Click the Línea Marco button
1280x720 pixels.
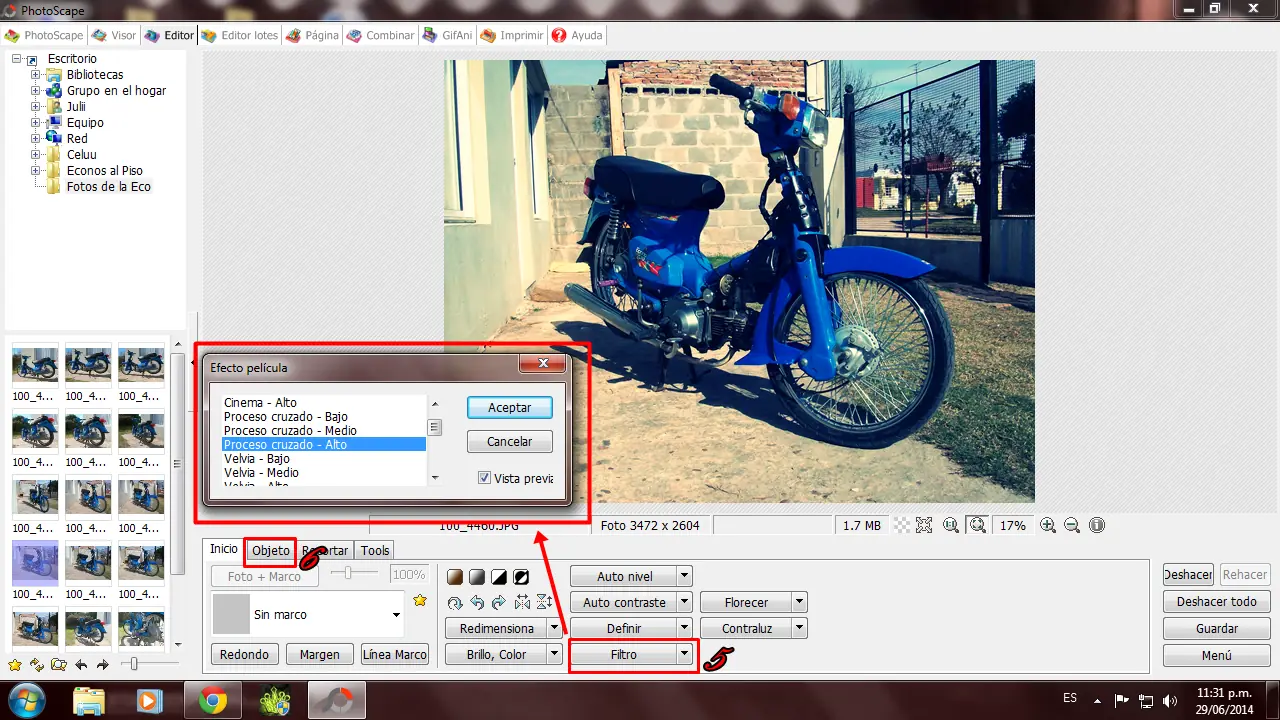(x=395, y=654)
